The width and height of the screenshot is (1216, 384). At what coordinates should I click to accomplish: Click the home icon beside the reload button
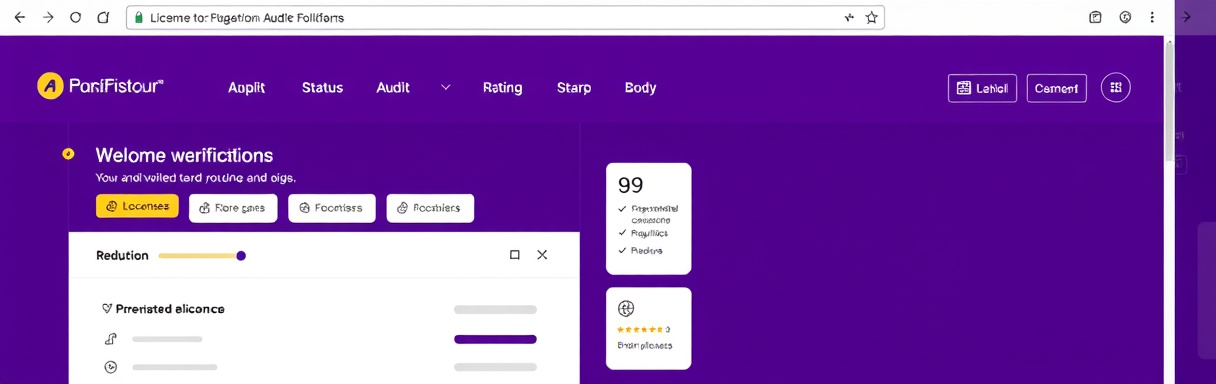103,17
